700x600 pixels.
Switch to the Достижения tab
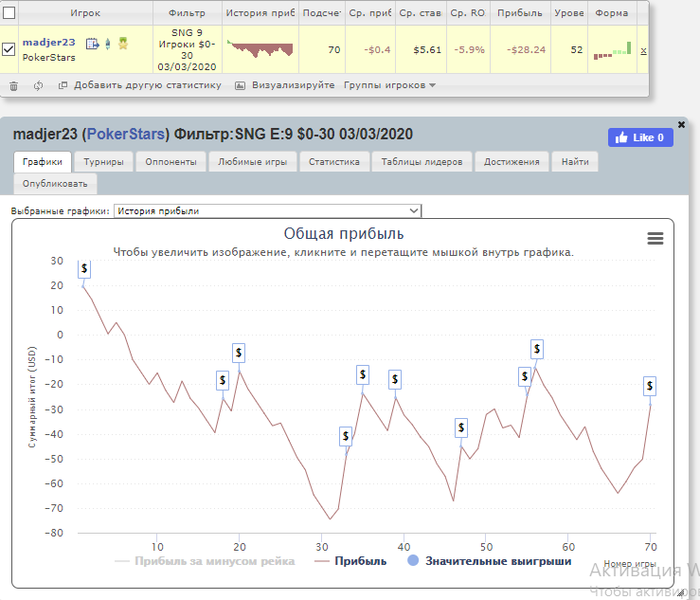coord(512,162)
